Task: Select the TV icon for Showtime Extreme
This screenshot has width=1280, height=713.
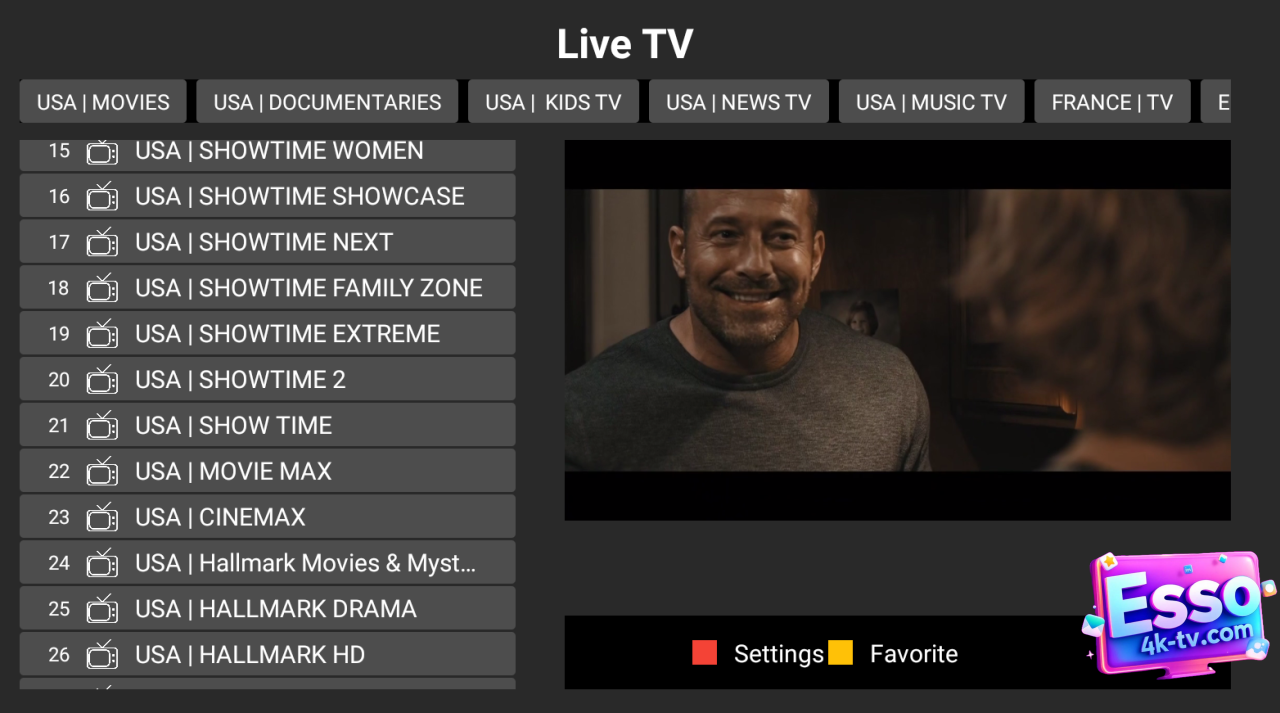Action: point(102,334)
